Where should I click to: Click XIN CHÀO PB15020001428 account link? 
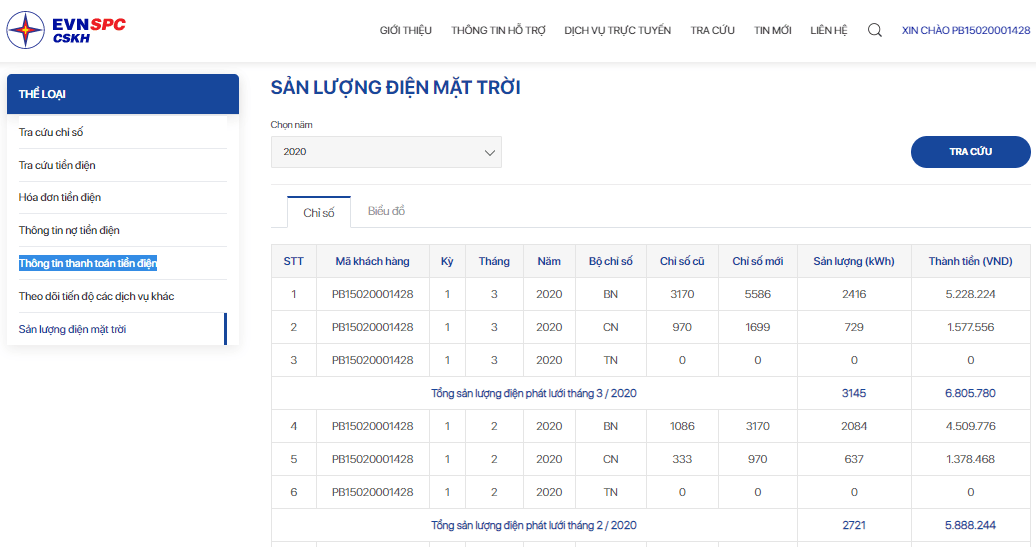[x=966, y=30]
